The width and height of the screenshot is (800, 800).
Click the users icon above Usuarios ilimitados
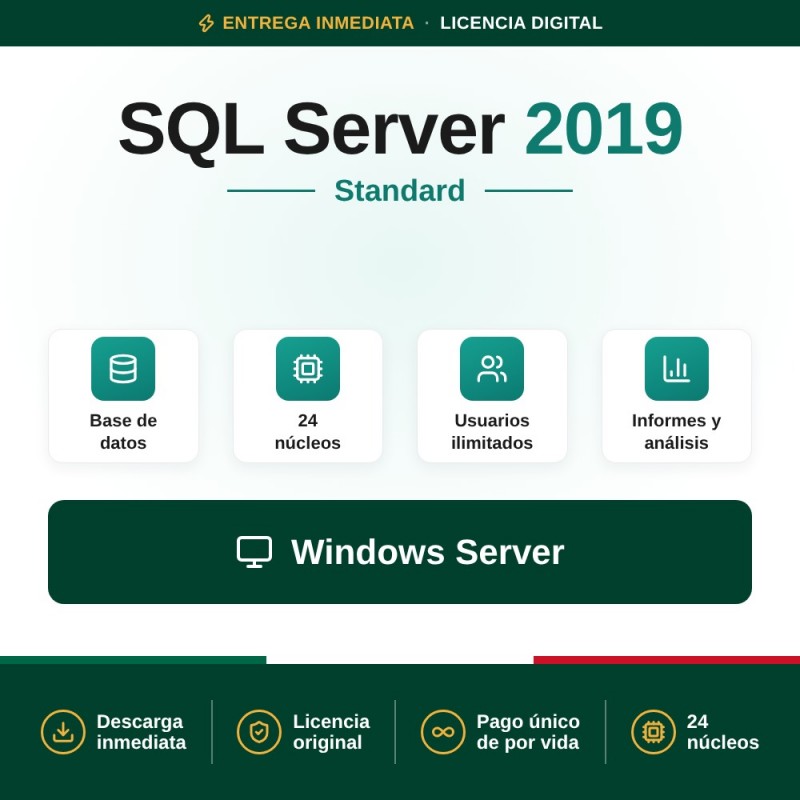tap(492, 369)
